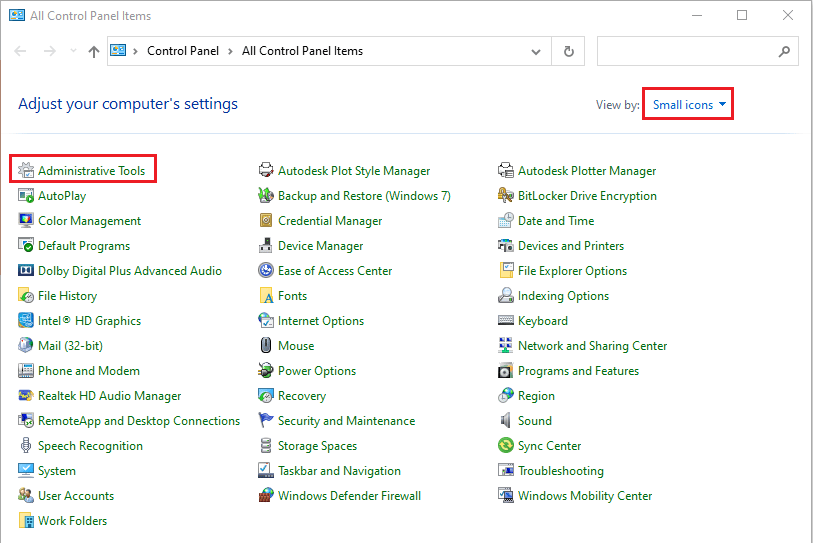The height and width of the screenshot is (543, 813).
Task: Open the Mail (32-bit) icon
Action: 25,345
